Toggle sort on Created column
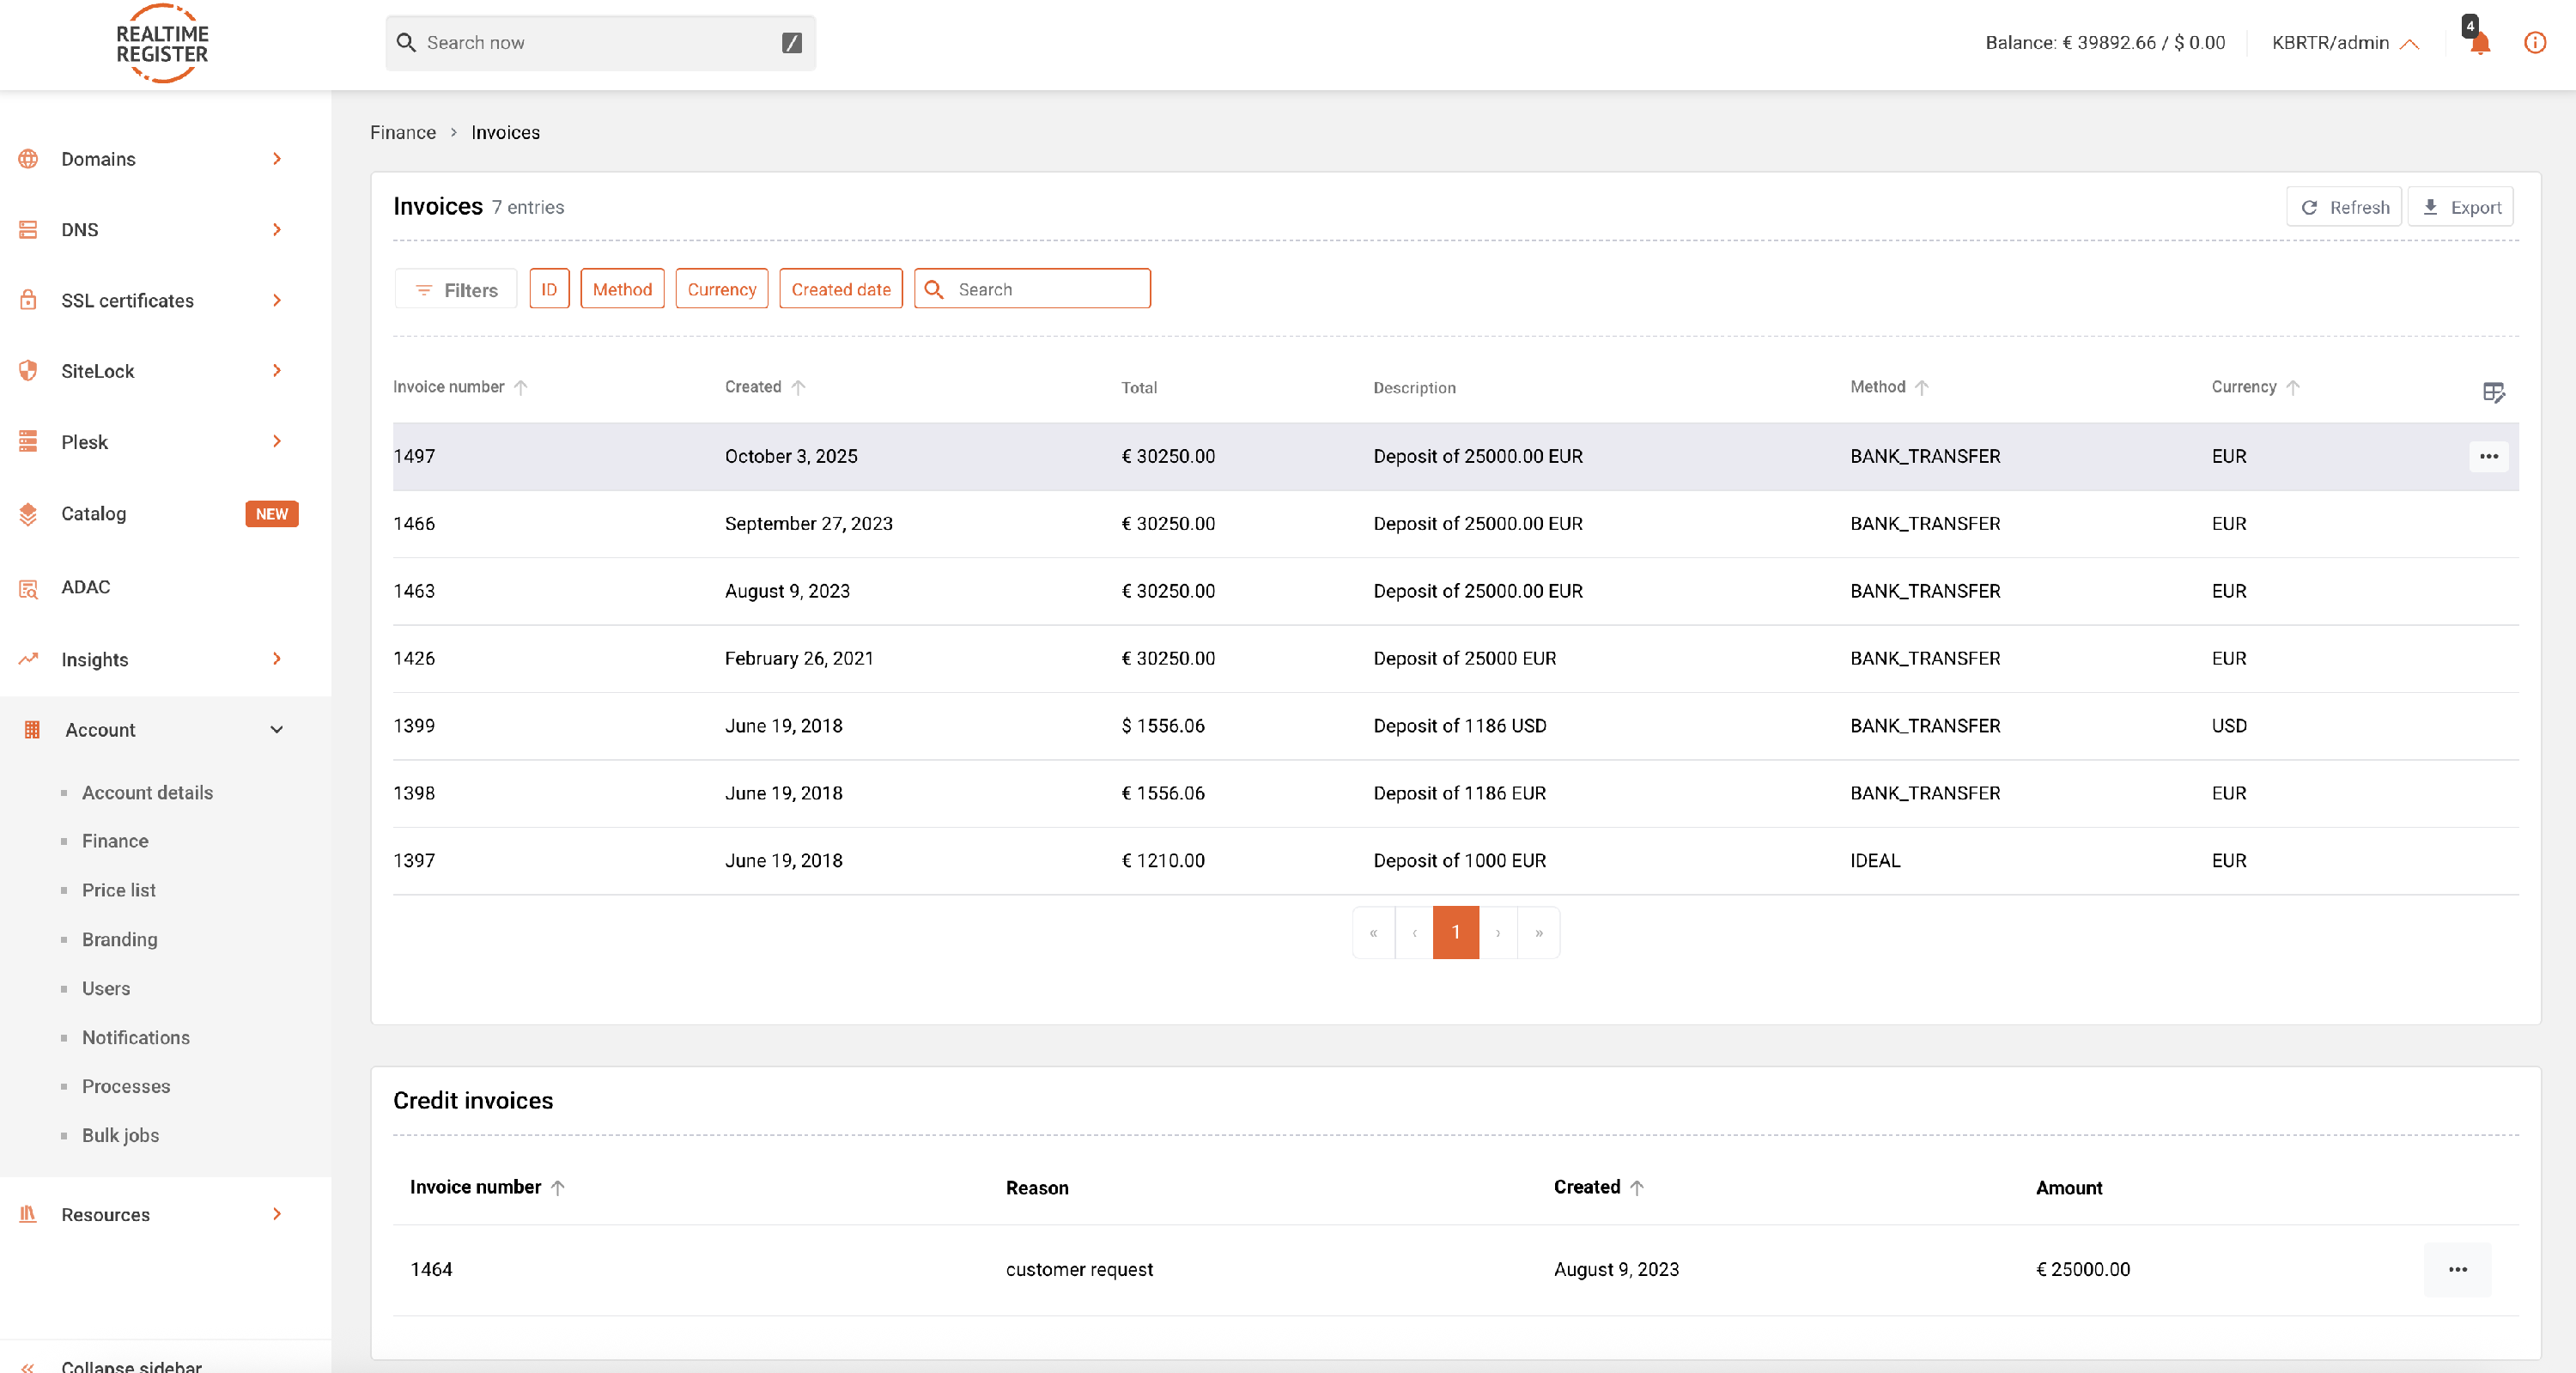Screen dimensions: 2576x1373 click(798, 388)
